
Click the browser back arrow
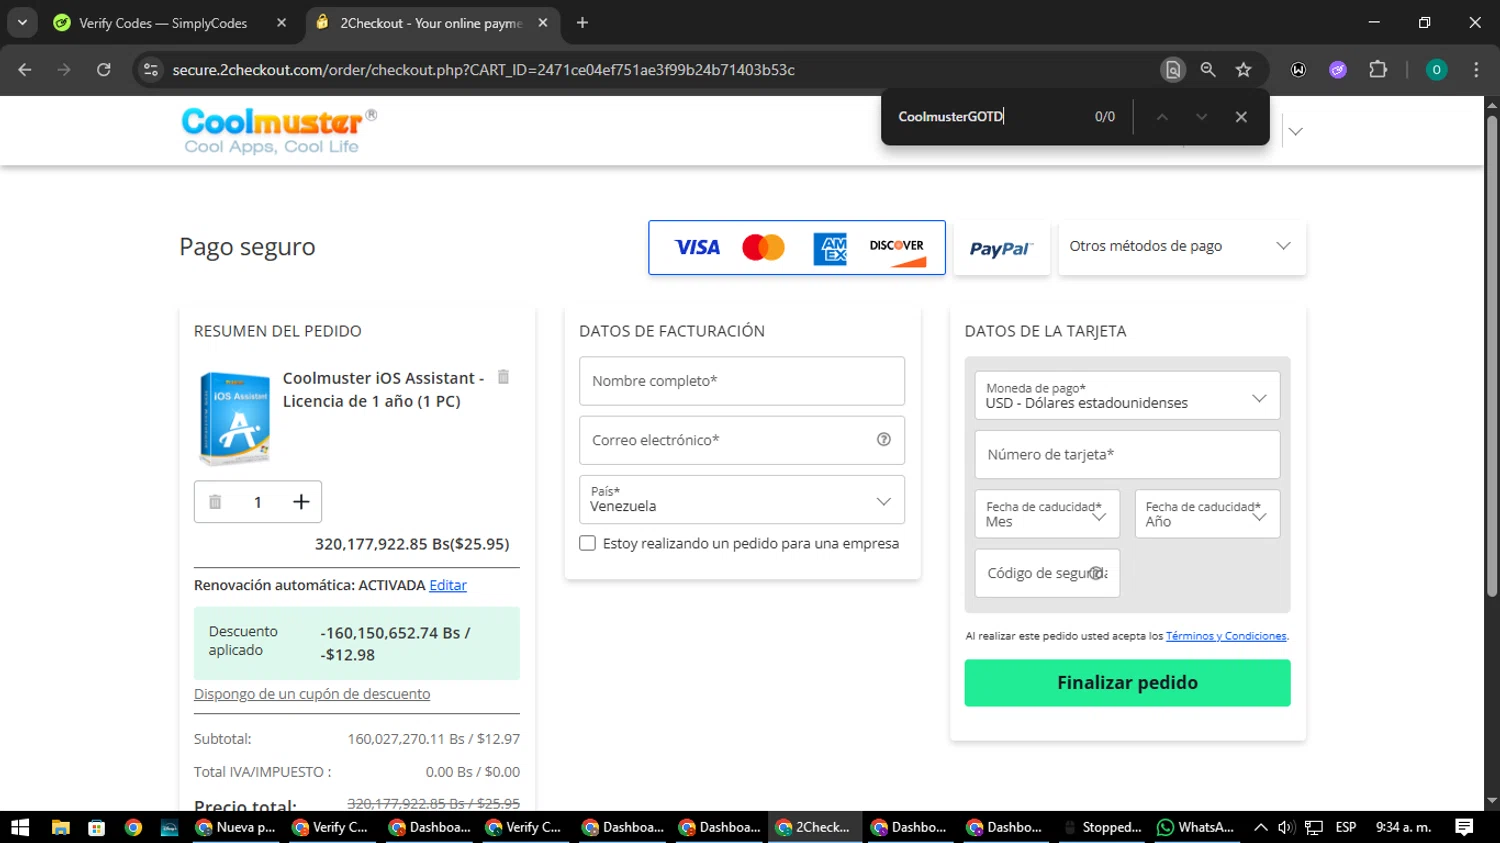(25, 70)
